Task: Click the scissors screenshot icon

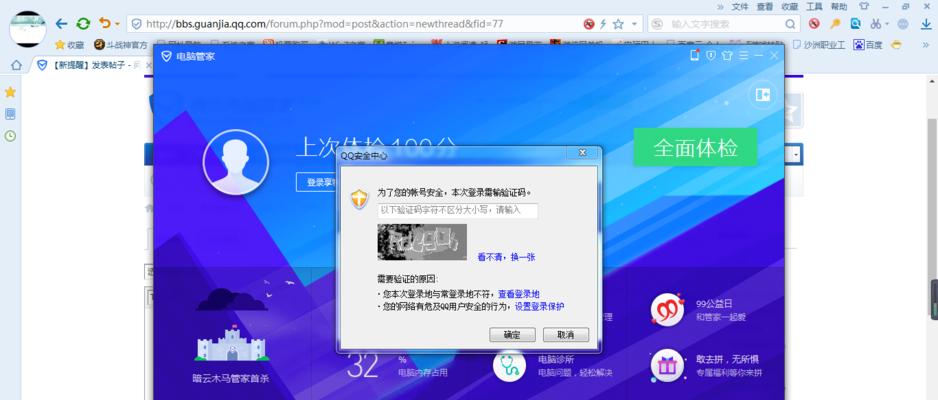Action: coord(876,24)
